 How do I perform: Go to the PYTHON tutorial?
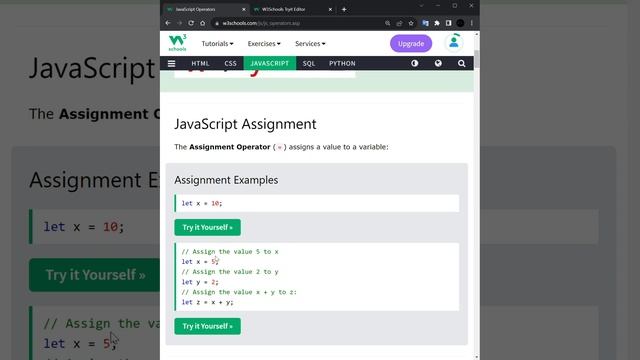(342, 63)
